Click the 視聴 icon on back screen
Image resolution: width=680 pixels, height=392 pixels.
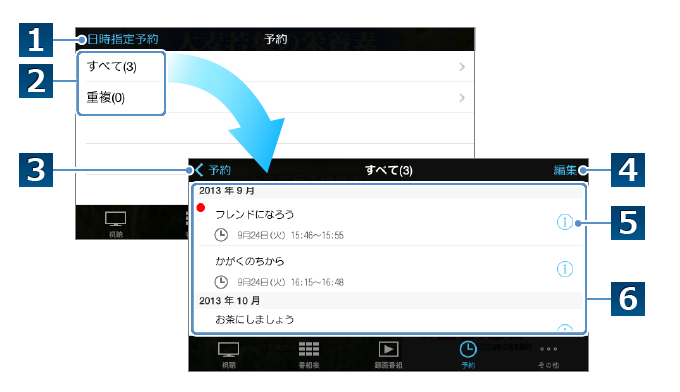pyautogui.click(x=116, y=224)
